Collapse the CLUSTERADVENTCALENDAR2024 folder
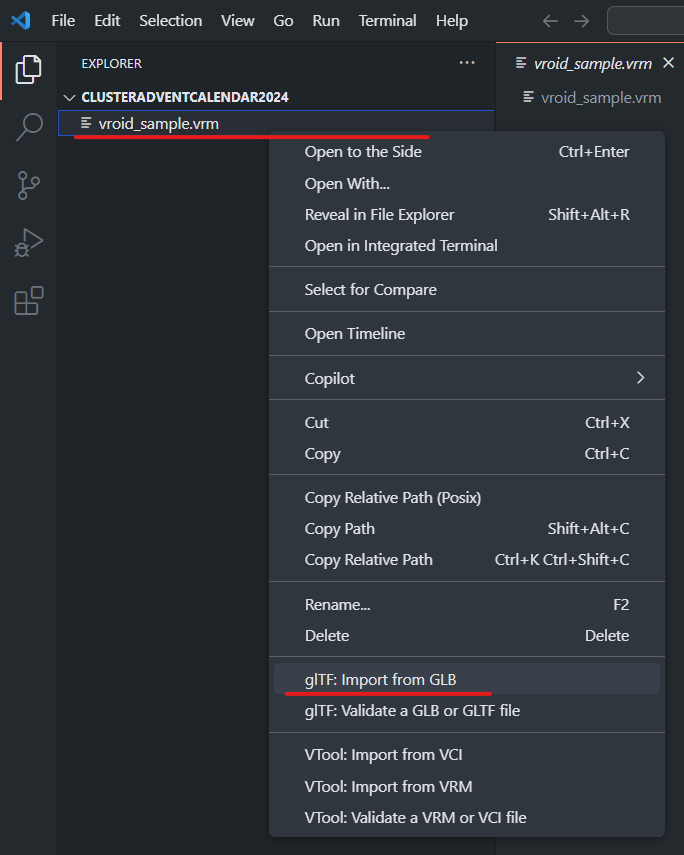 pos(69,97)
